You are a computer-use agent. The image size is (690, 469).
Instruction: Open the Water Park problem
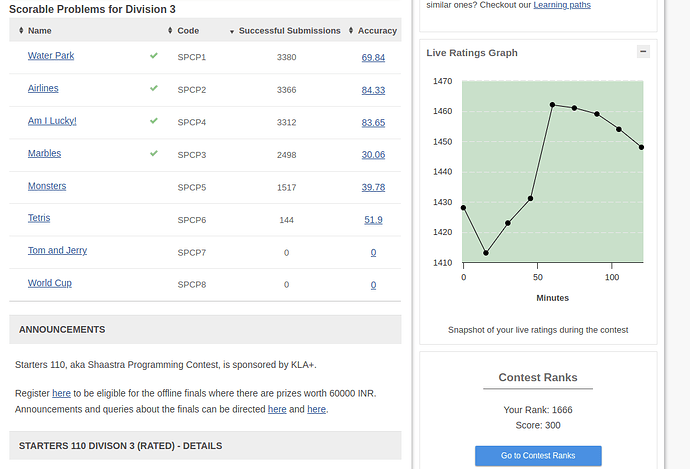[51, 56]
